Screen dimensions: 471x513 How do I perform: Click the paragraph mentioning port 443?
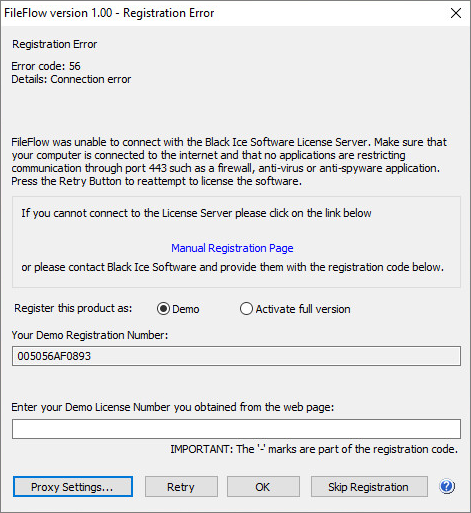(x=229, y=162)
